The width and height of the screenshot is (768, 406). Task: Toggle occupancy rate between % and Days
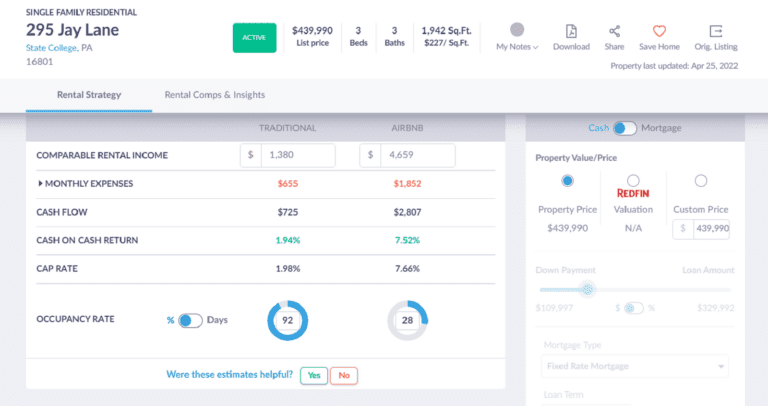point(190,320)
